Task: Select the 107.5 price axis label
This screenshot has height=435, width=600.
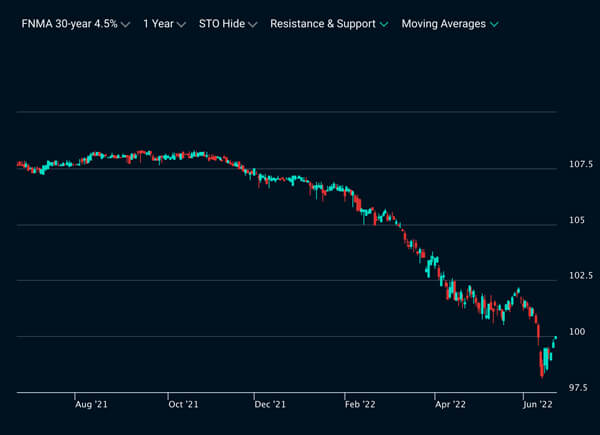Action: pyautogui.click(x=580, y=164)
